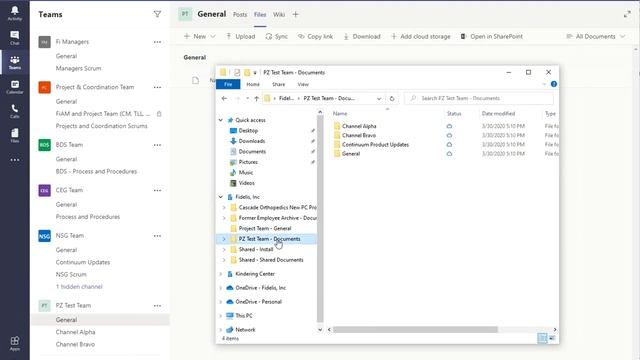Screen dimensions: 640x360
Task: Open the address bar history dropdown
Action: click(x=379, y=98)
